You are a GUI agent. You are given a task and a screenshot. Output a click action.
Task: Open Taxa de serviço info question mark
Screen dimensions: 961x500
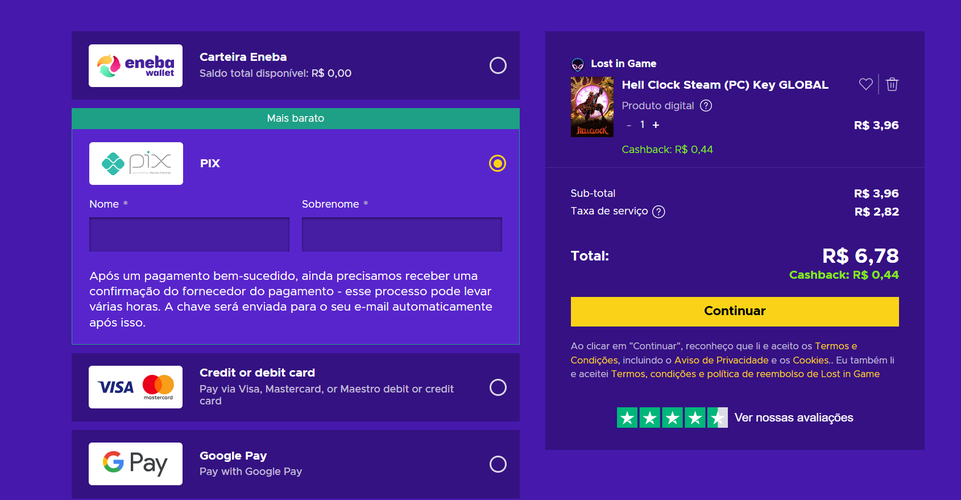pyautogui.click(x=658, y=211)
